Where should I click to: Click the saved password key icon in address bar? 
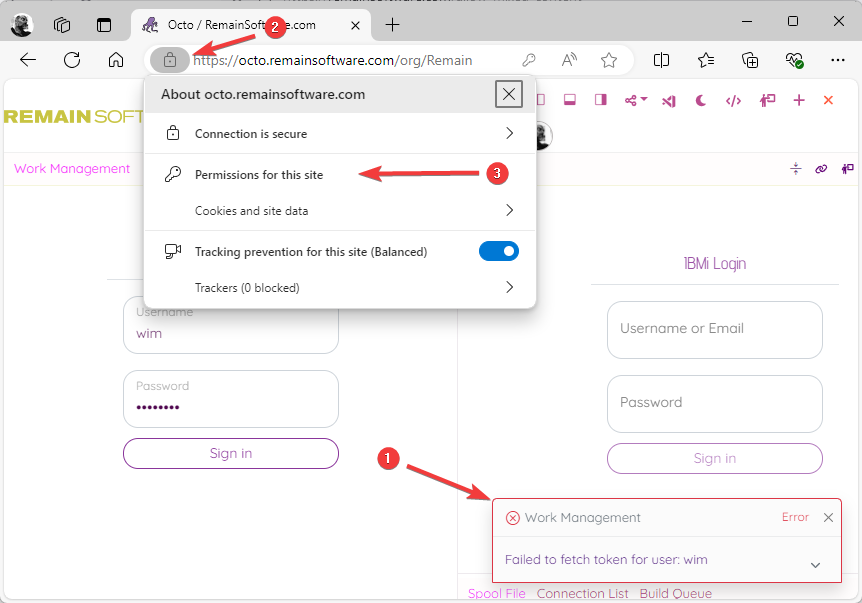click(529, 60)
